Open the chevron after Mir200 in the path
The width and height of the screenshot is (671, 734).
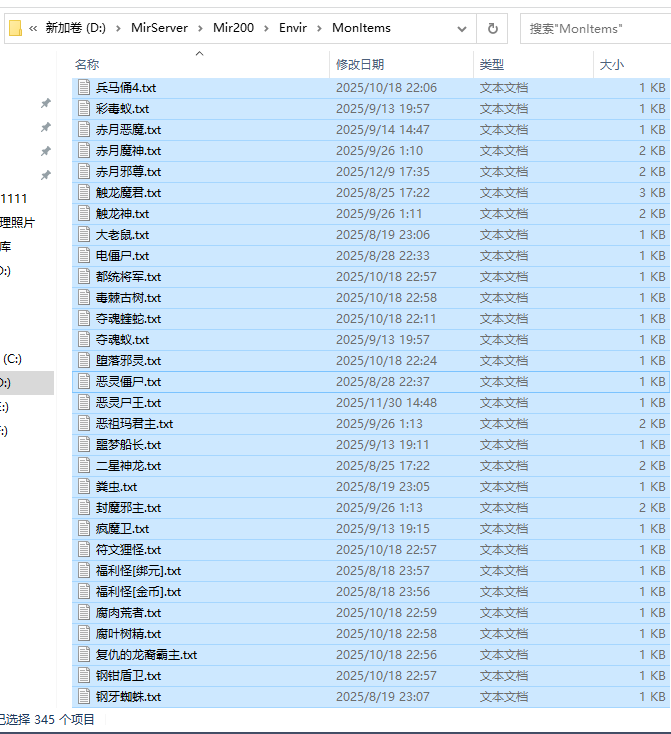click(266, 28)
